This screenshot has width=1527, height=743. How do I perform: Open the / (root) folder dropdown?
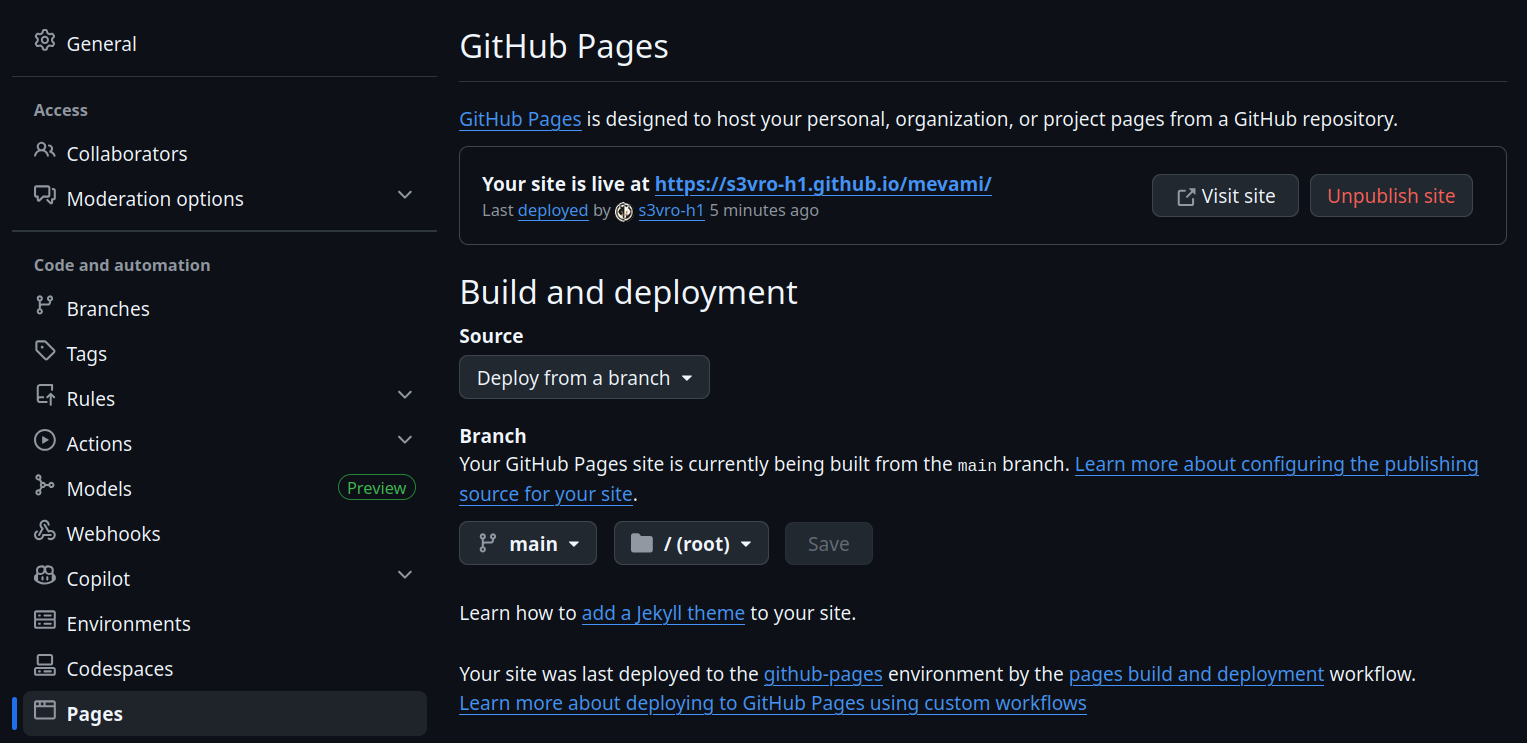coord(691,544)
